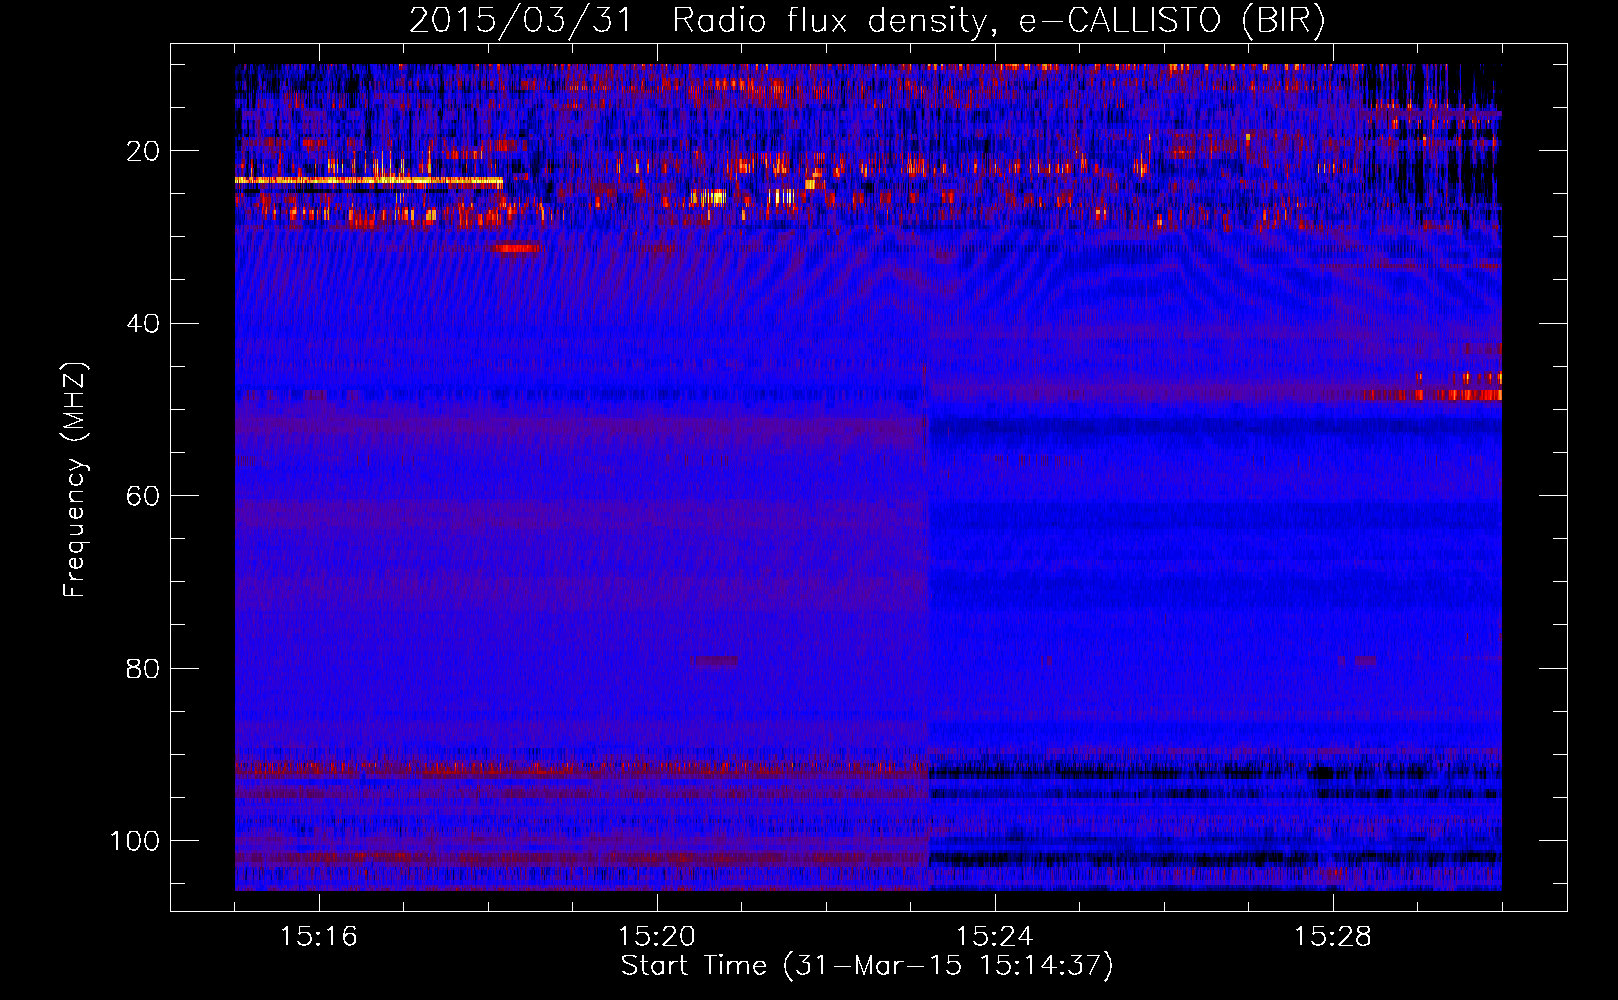Click the small red mark near 79 MHz at 15:20

pos(716,660)
